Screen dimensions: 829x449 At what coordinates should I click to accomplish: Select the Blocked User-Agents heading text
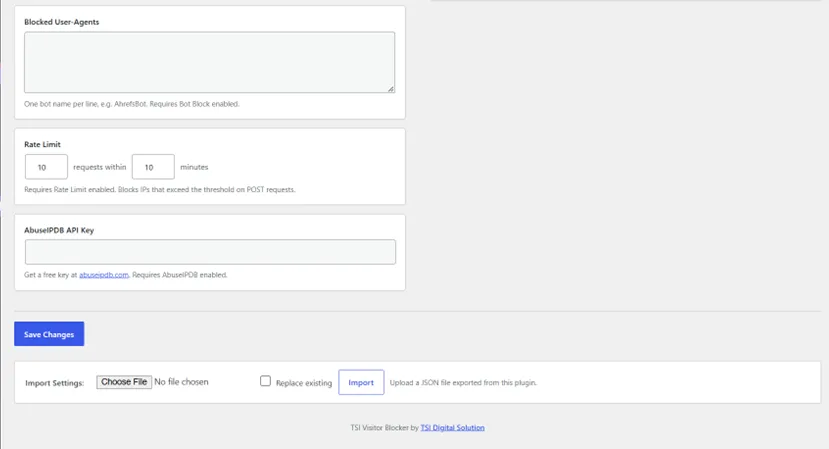pos(61,22)
